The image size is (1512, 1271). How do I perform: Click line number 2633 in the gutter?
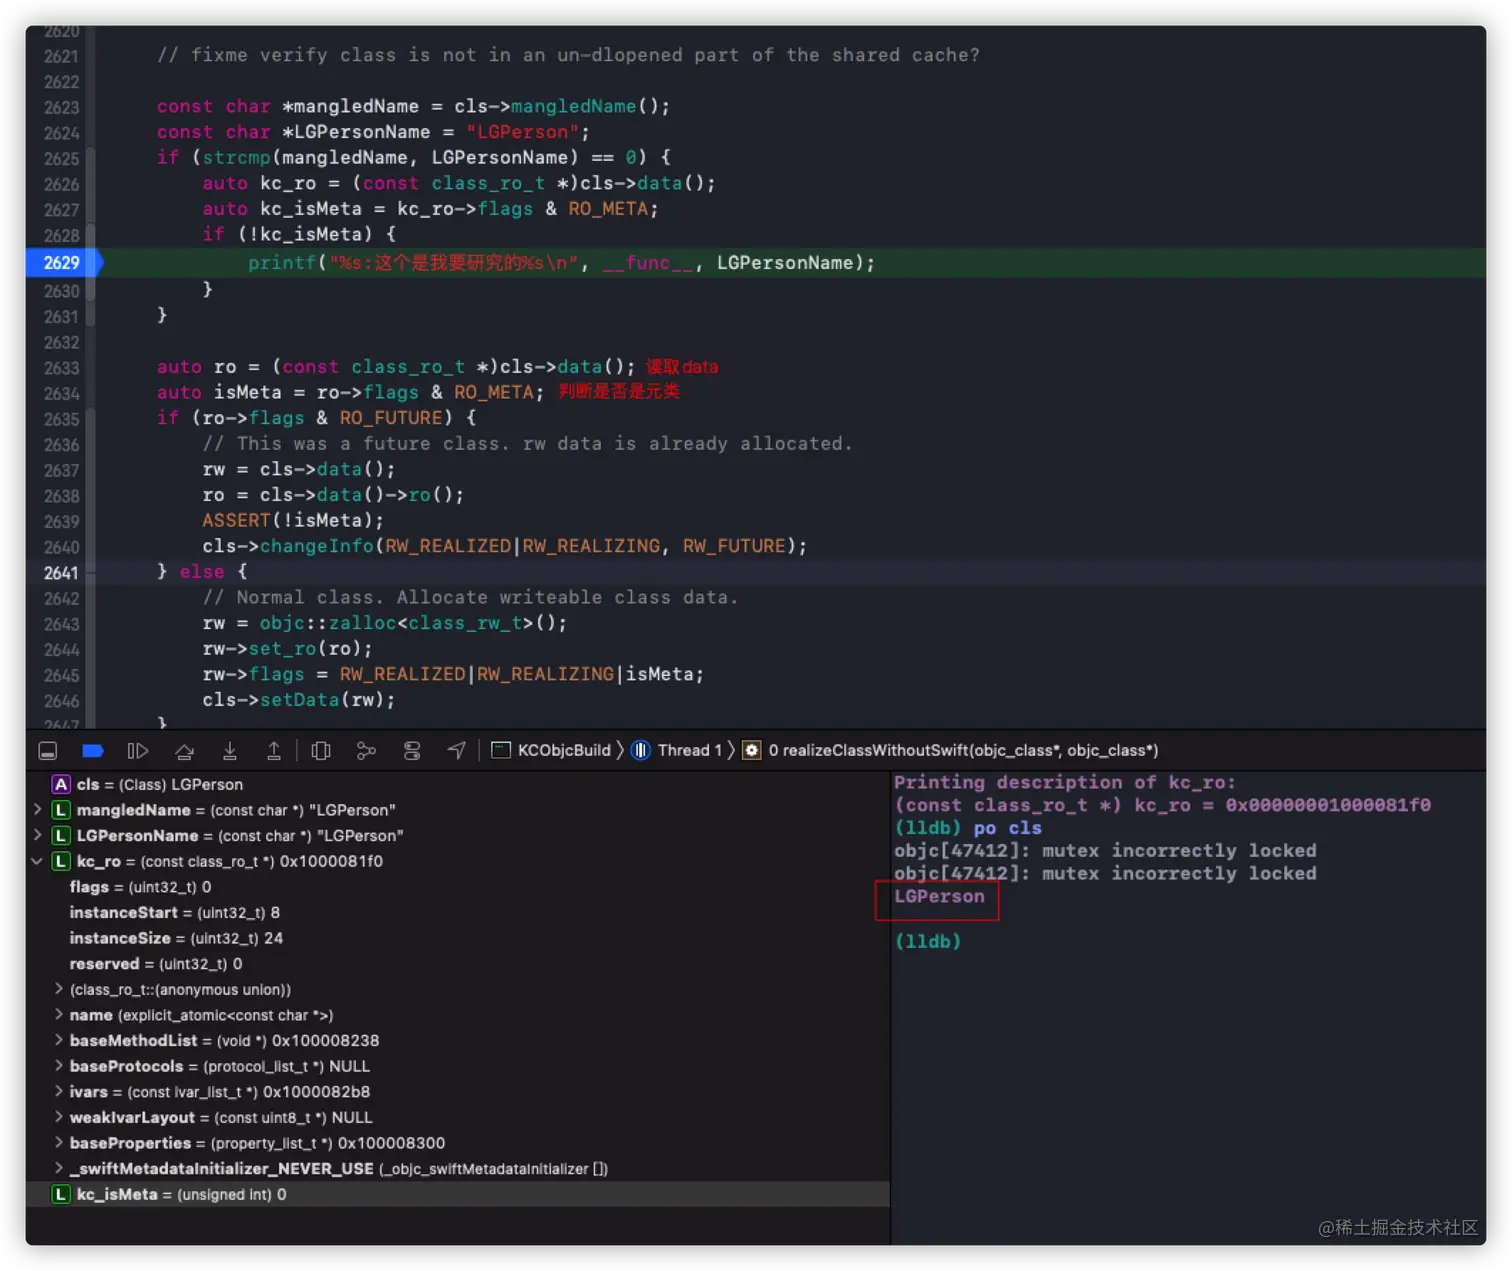[61, 368]
